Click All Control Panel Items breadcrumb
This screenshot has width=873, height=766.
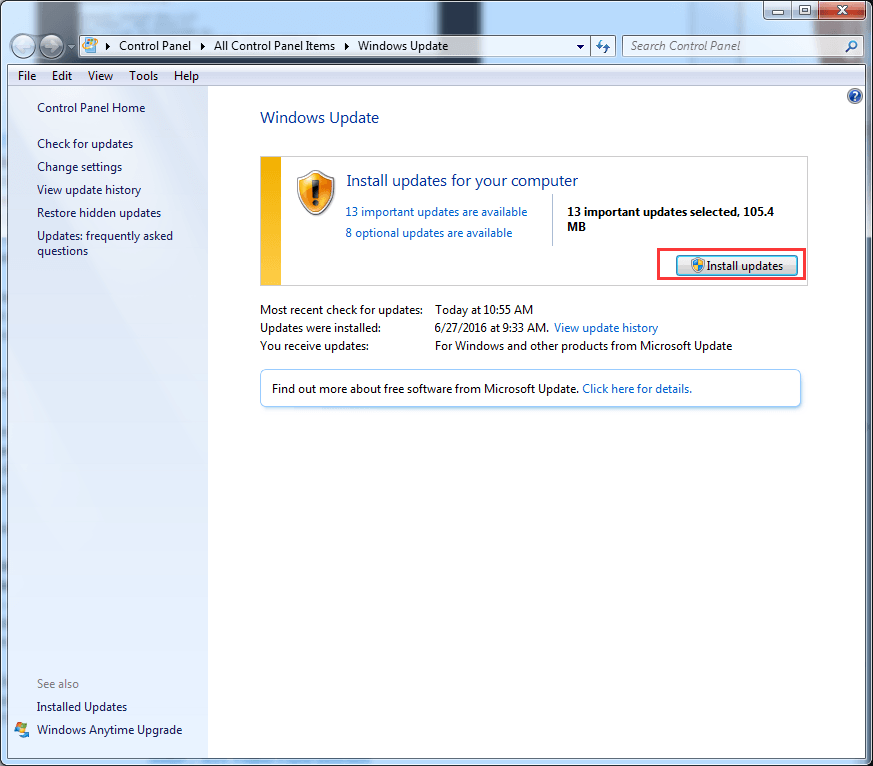[274, 46]
